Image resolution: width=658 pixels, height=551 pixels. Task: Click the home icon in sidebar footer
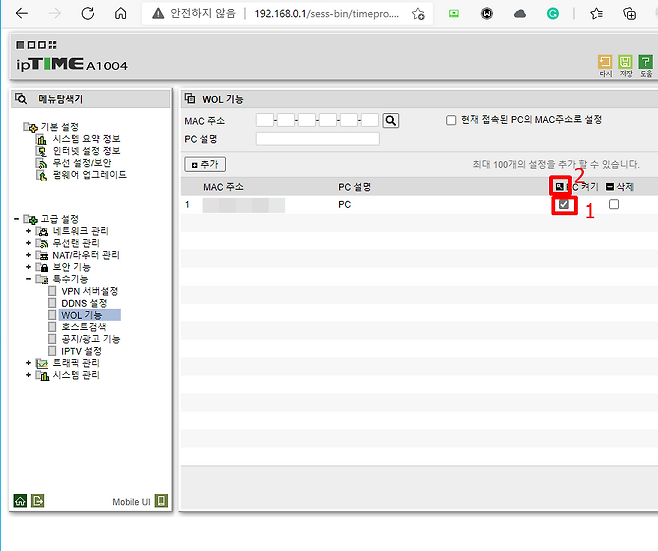click(20, 501)
